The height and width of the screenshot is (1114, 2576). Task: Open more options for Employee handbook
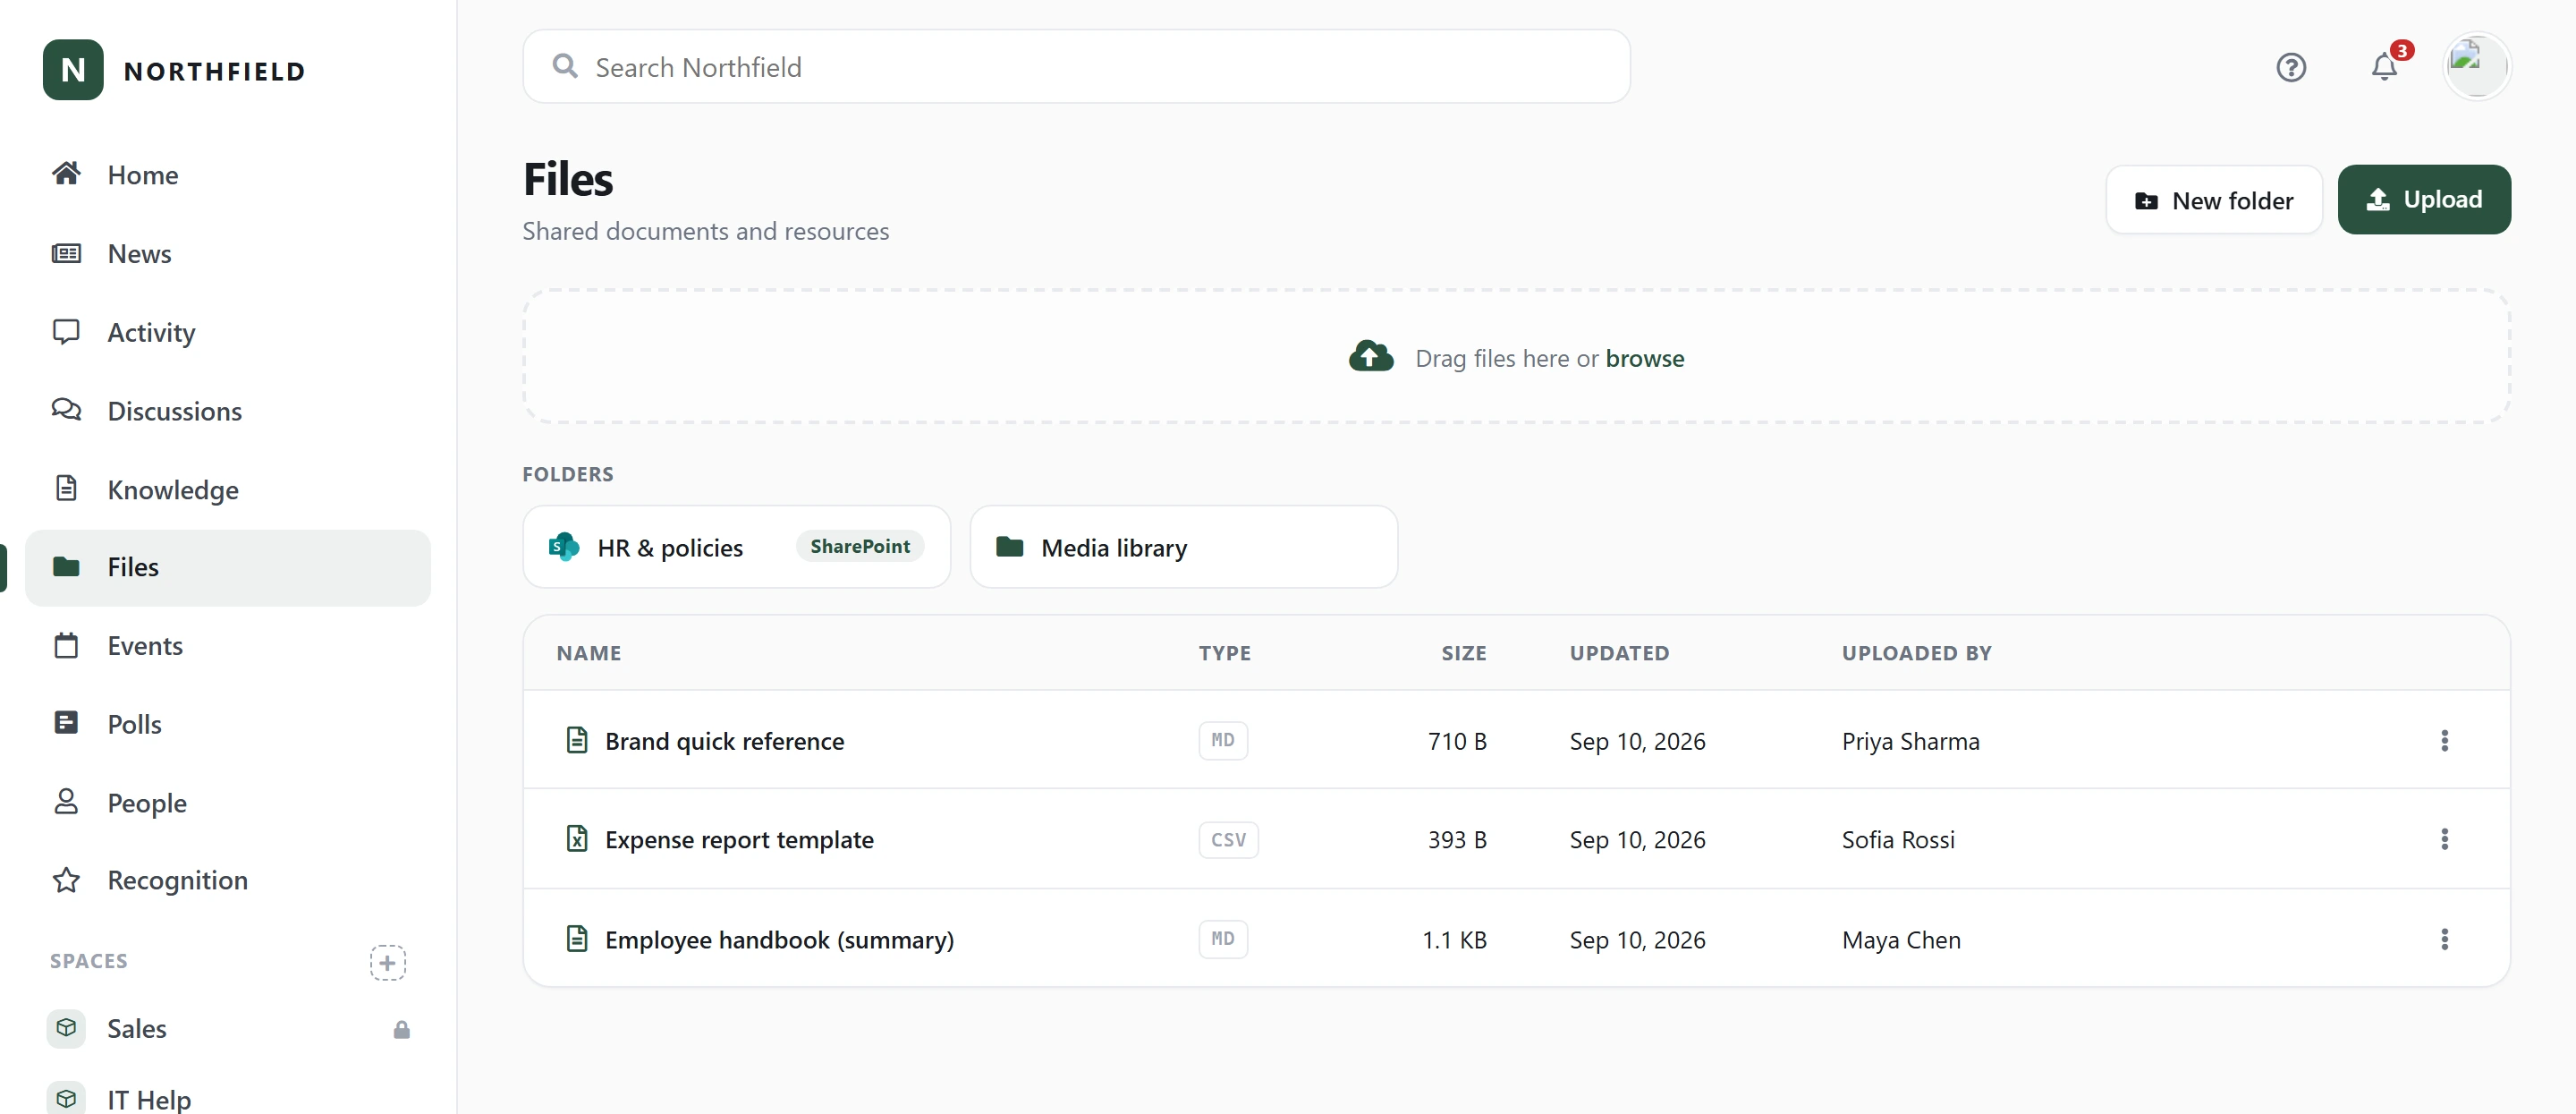point(2444,939)
